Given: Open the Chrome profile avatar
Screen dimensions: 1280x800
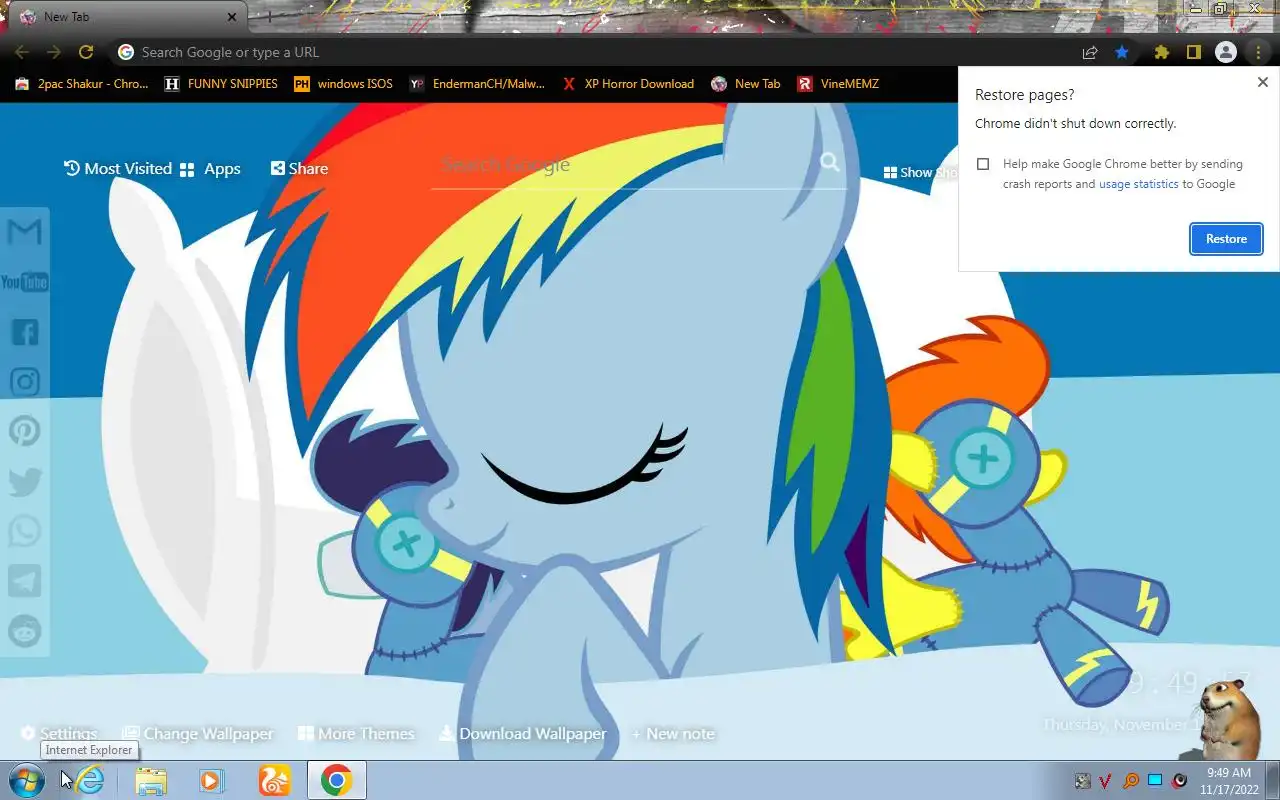Looking at the screenshot, I should 1226,52.
